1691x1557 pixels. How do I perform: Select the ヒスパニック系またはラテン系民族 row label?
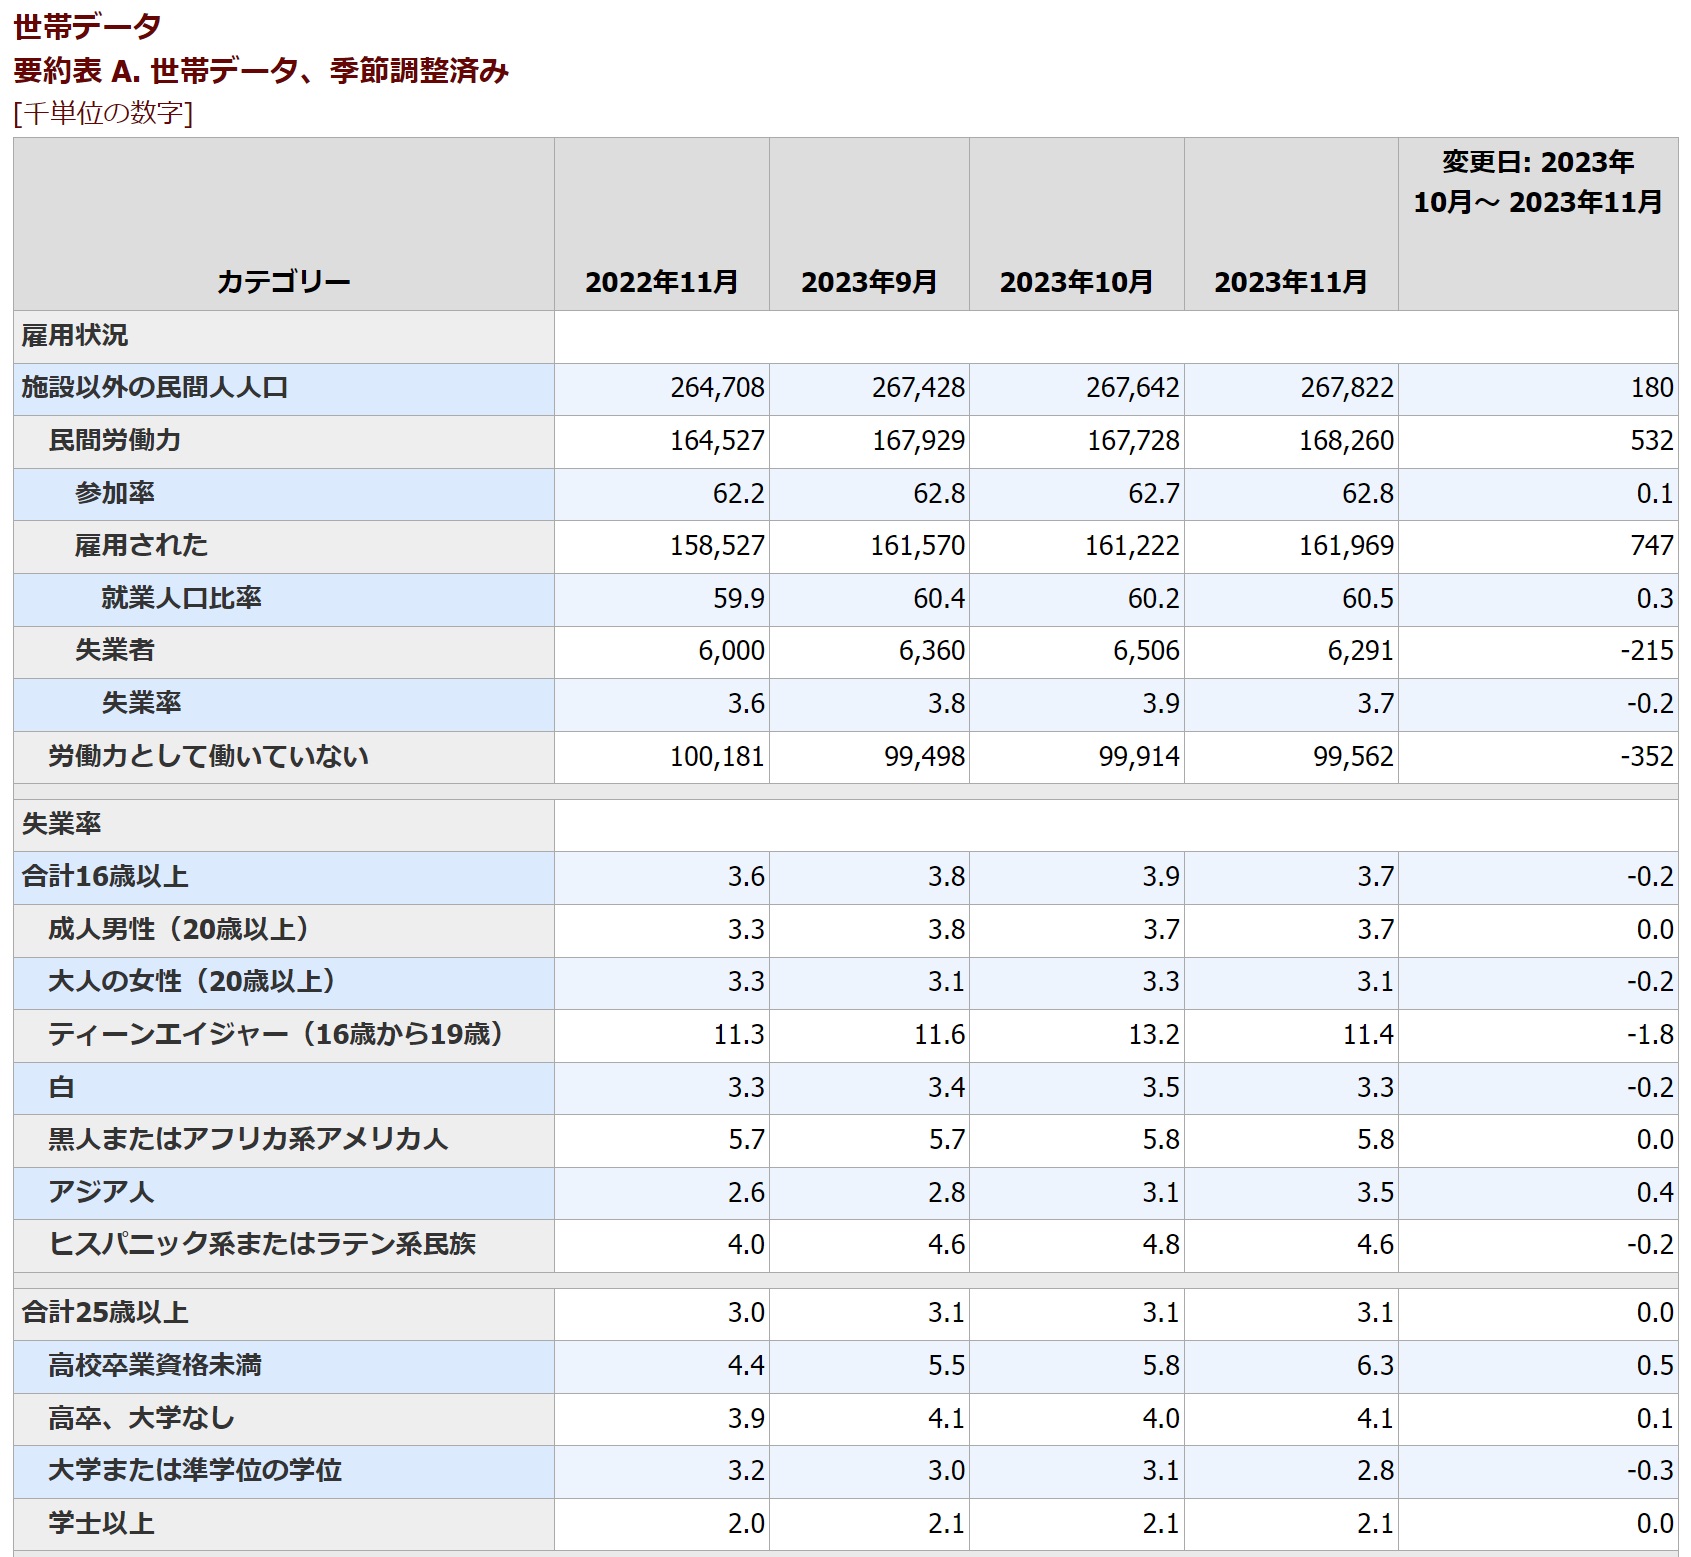tap(262, 1244)
